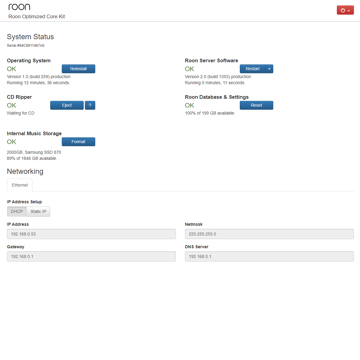
Task: Restart Roon Server Software
Action: [253, 69]
